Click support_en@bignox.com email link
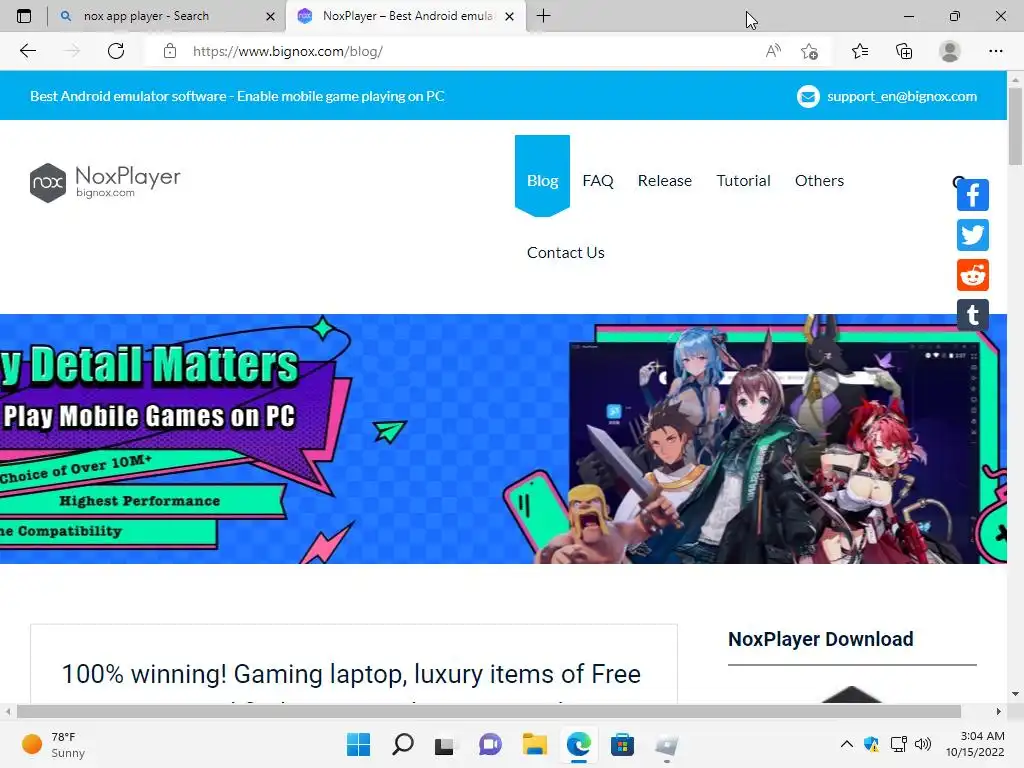The image size is (1024, 768). pyautogui.click(x=902, y=96)
